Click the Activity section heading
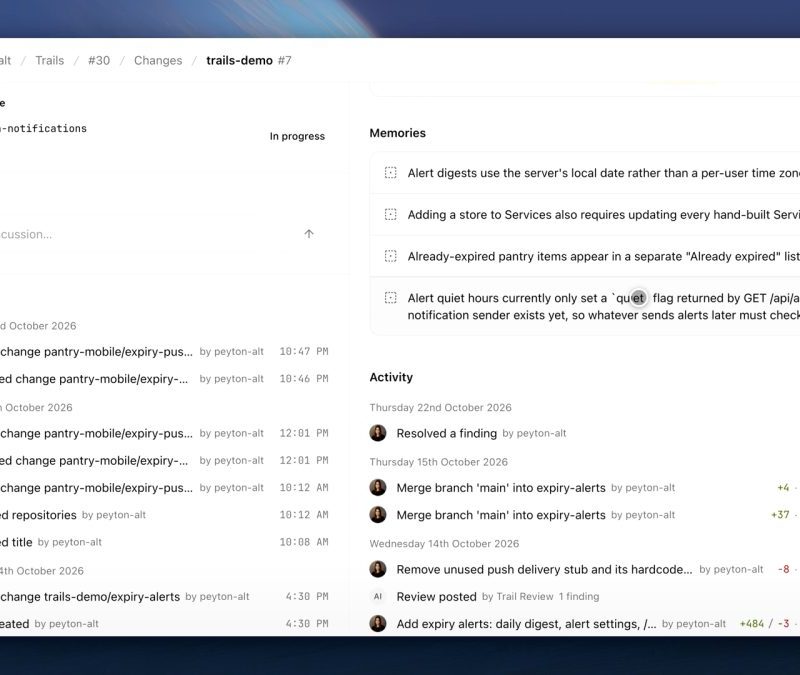 391,377
